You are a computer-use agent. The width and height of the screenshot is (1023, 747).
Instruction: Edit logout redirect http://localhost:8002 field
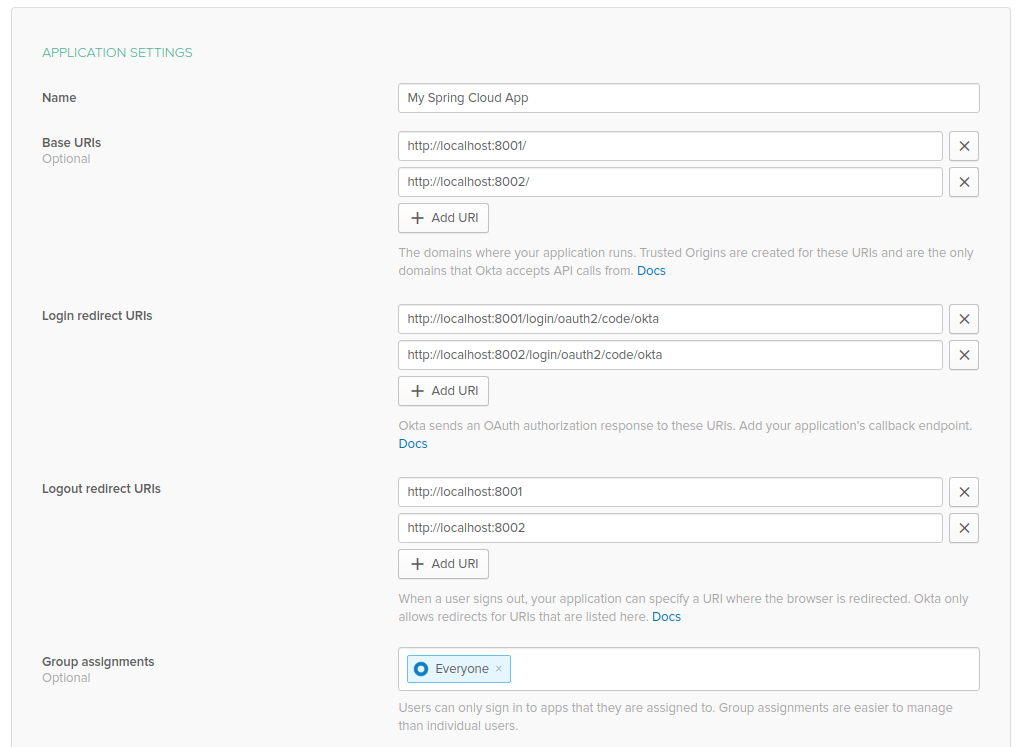(671, 528)
